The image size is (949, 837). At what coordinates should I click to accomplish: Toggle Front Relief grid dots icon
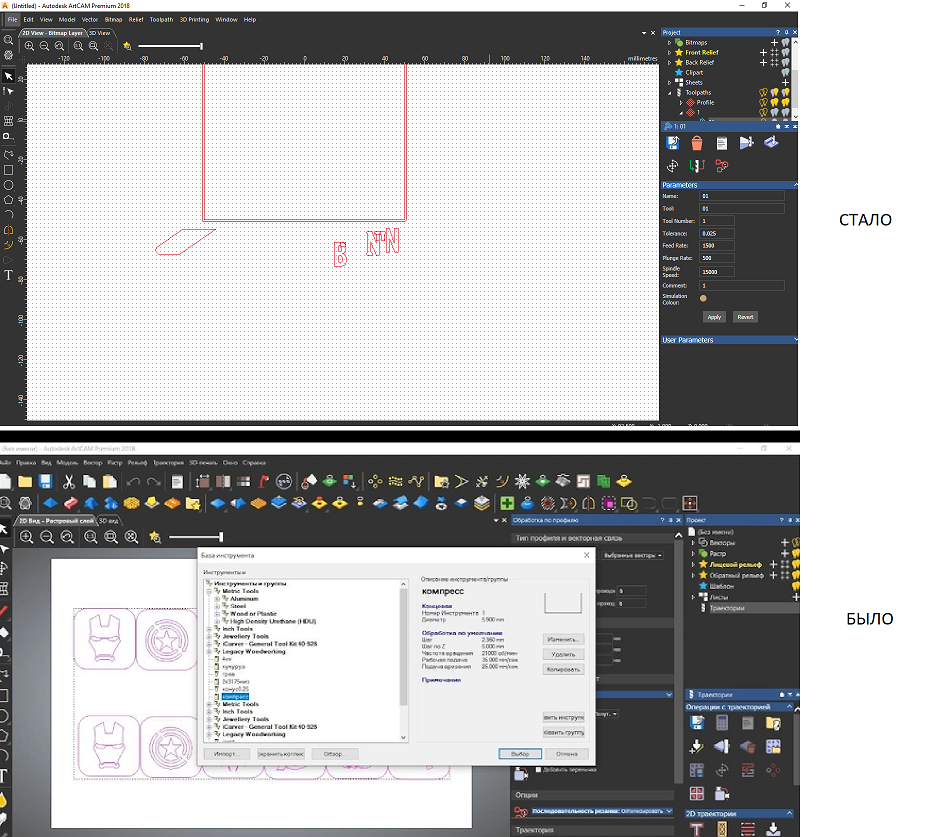775,53
